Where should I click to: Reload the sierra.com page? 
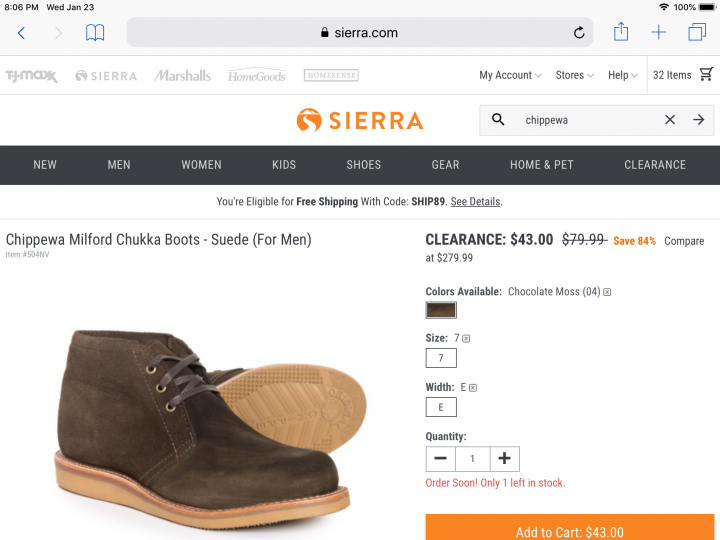tap(579, 33)
